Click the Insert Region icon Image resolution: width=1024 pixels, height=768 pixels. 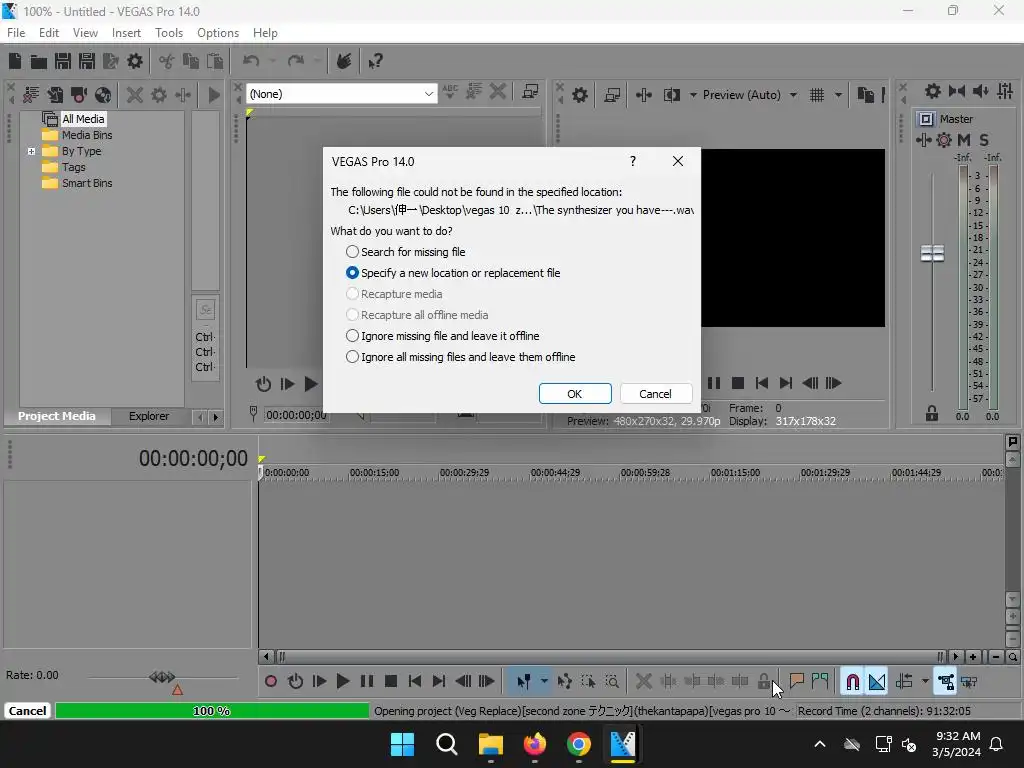820,682
